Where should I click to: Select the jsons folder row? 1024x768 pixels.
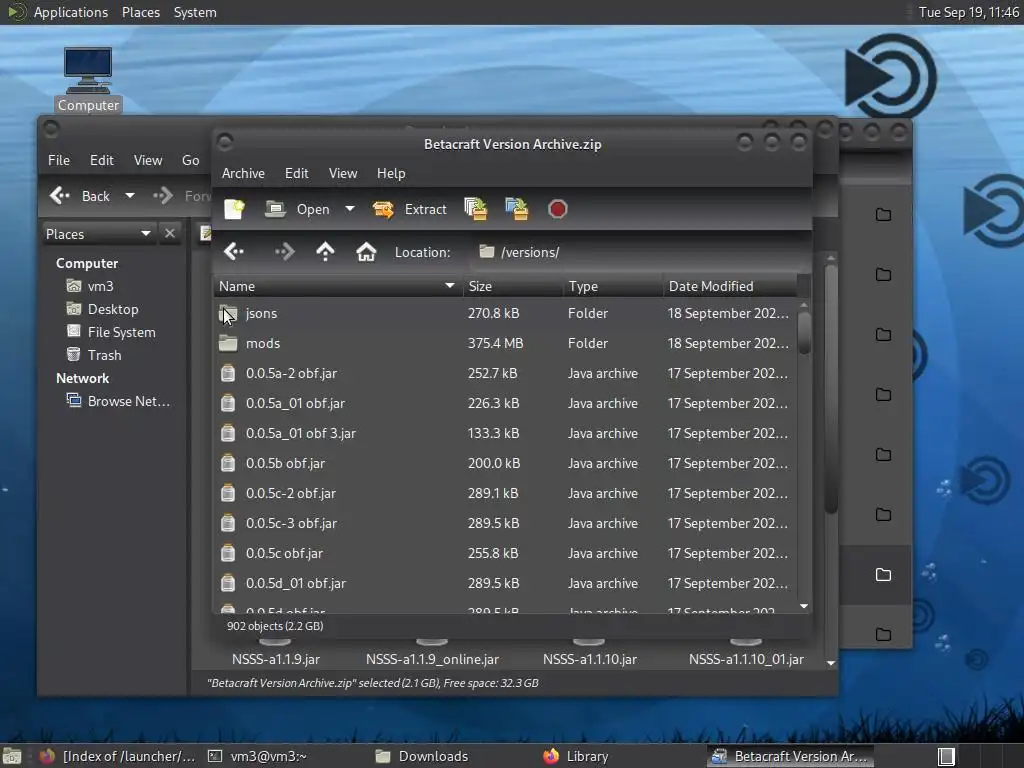coord(505,313)
